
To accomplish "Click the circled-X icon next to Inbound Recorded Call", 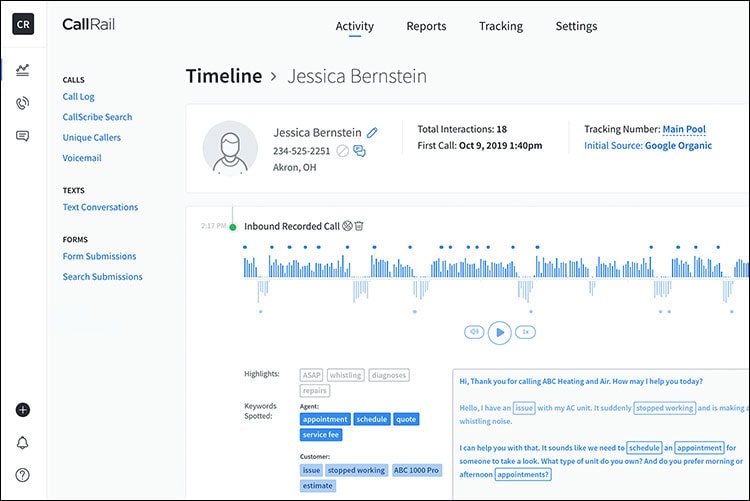I will pyautogui.click(x=347, y=226).
